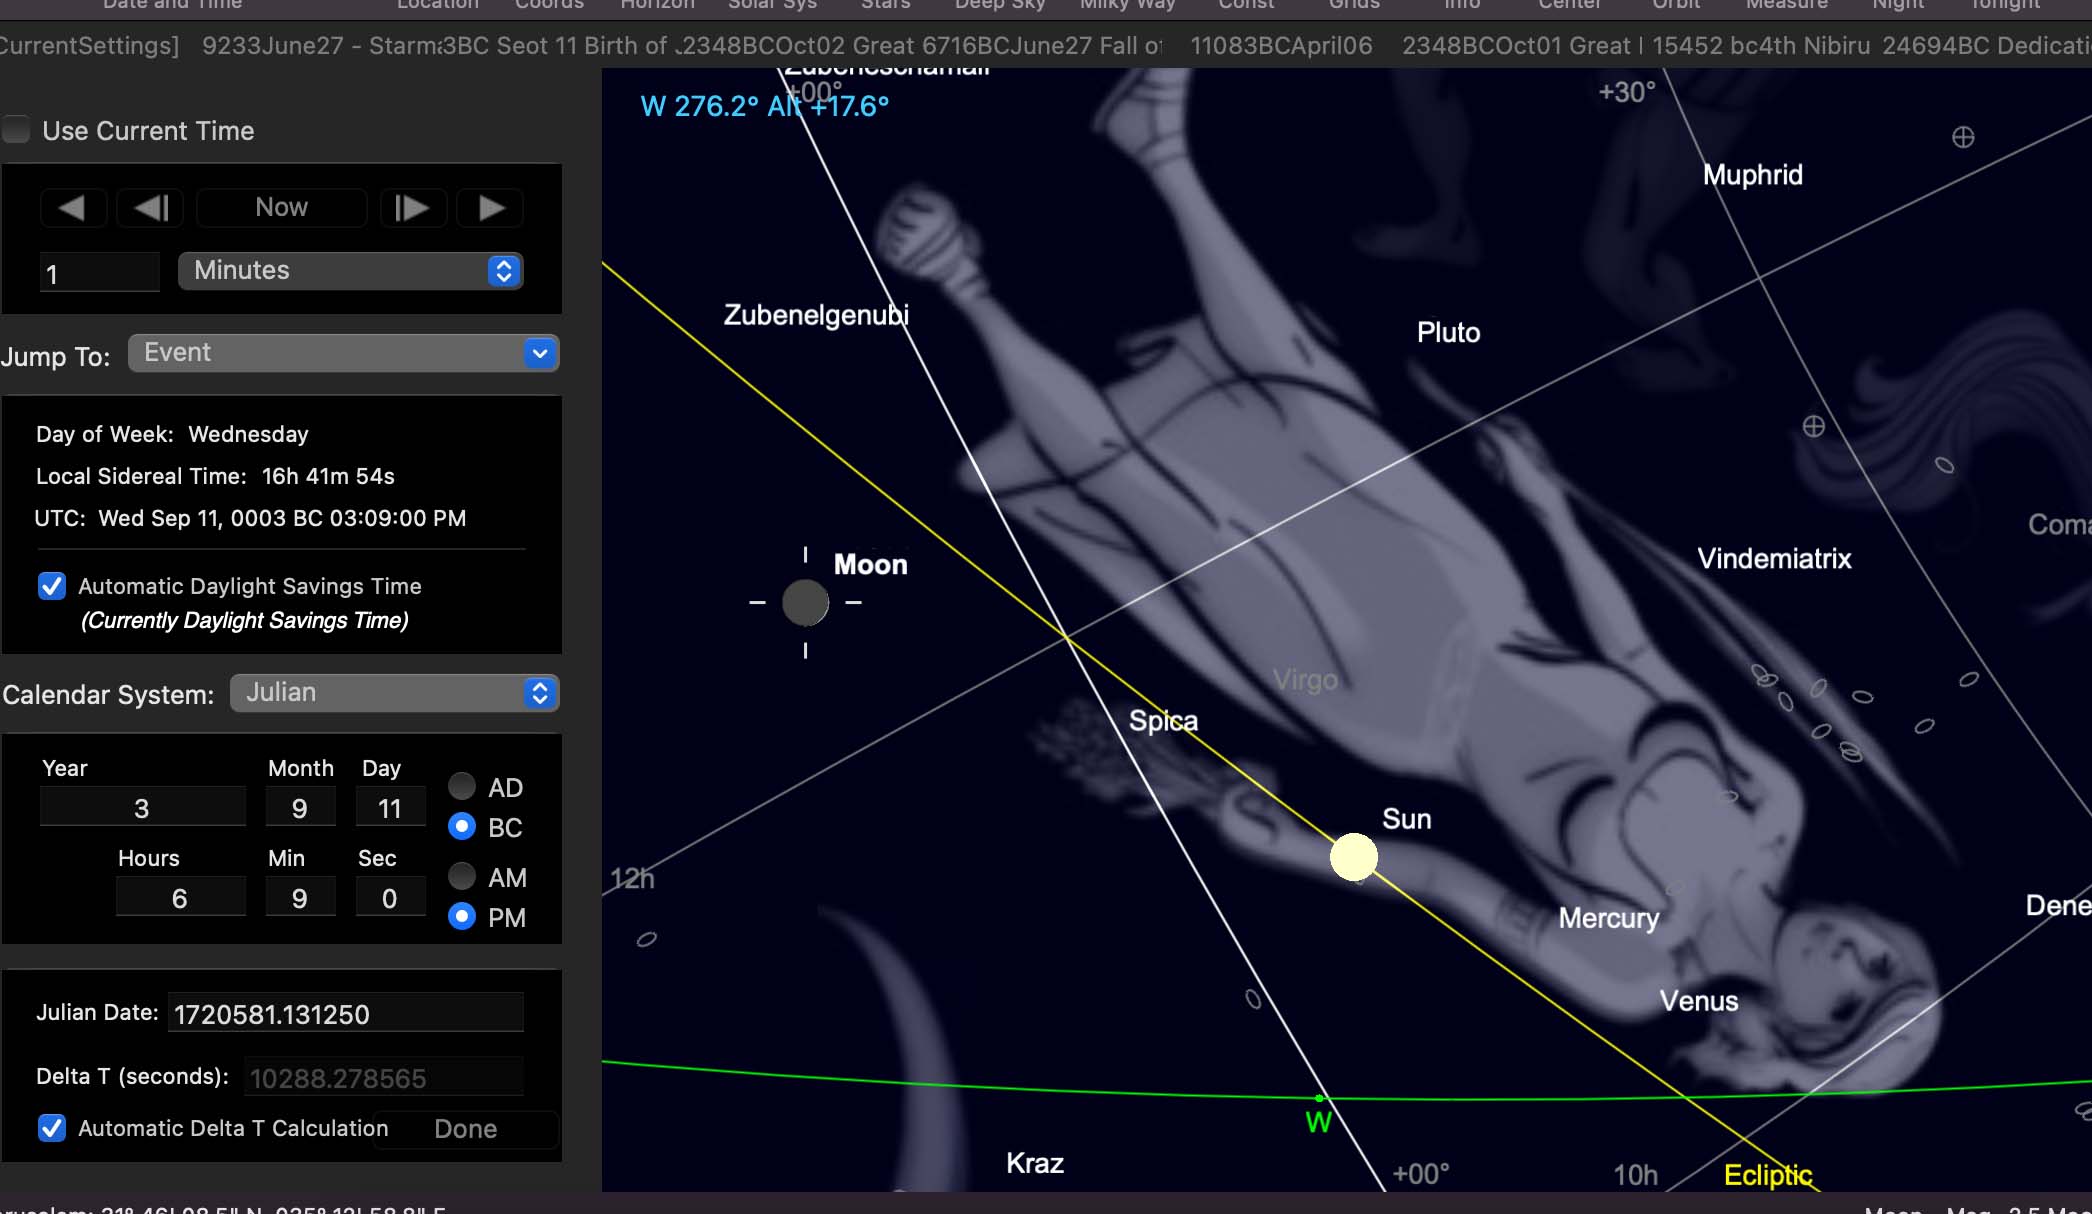Click the crosshair circle symbol near Muphrid

click(1963, 137)
